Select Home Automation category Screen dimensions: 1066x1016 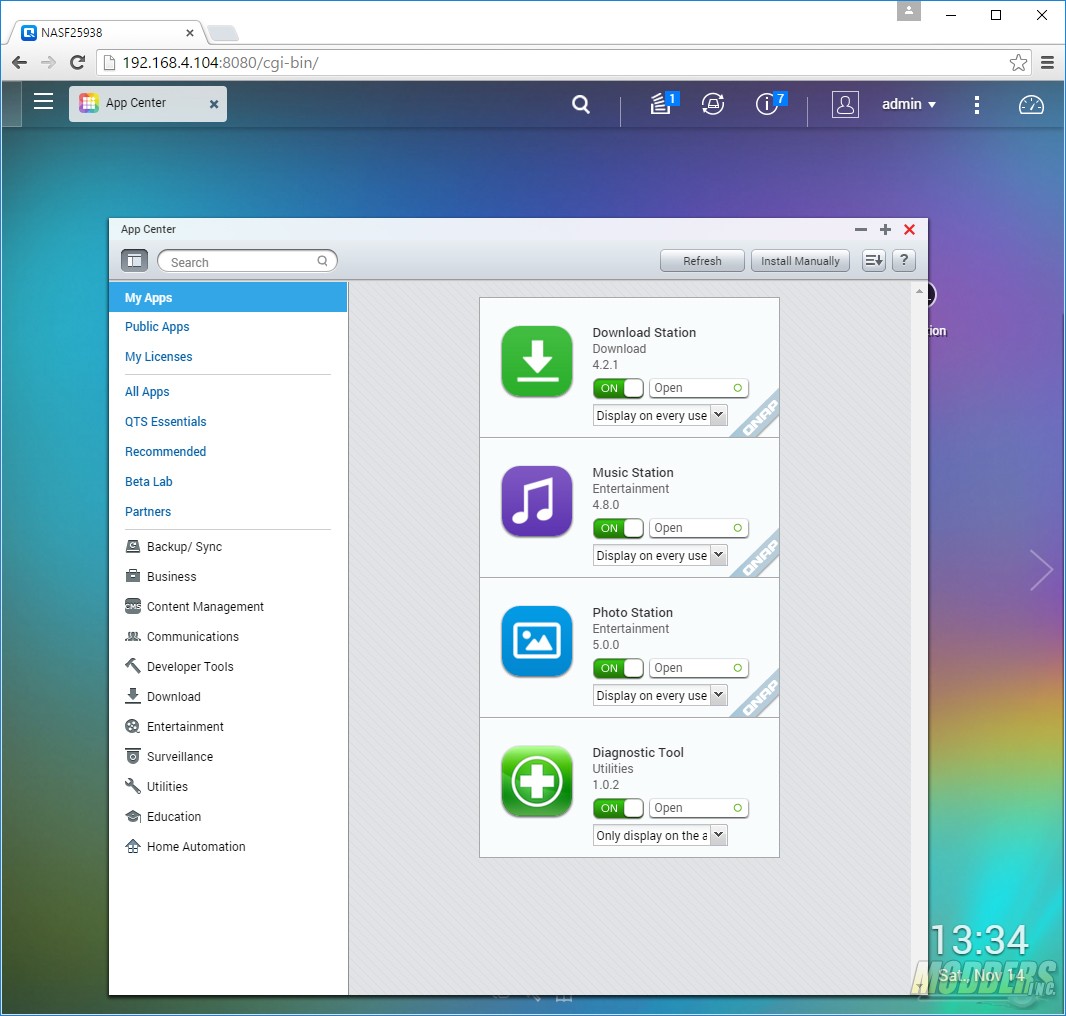click(x=185, y=846)
